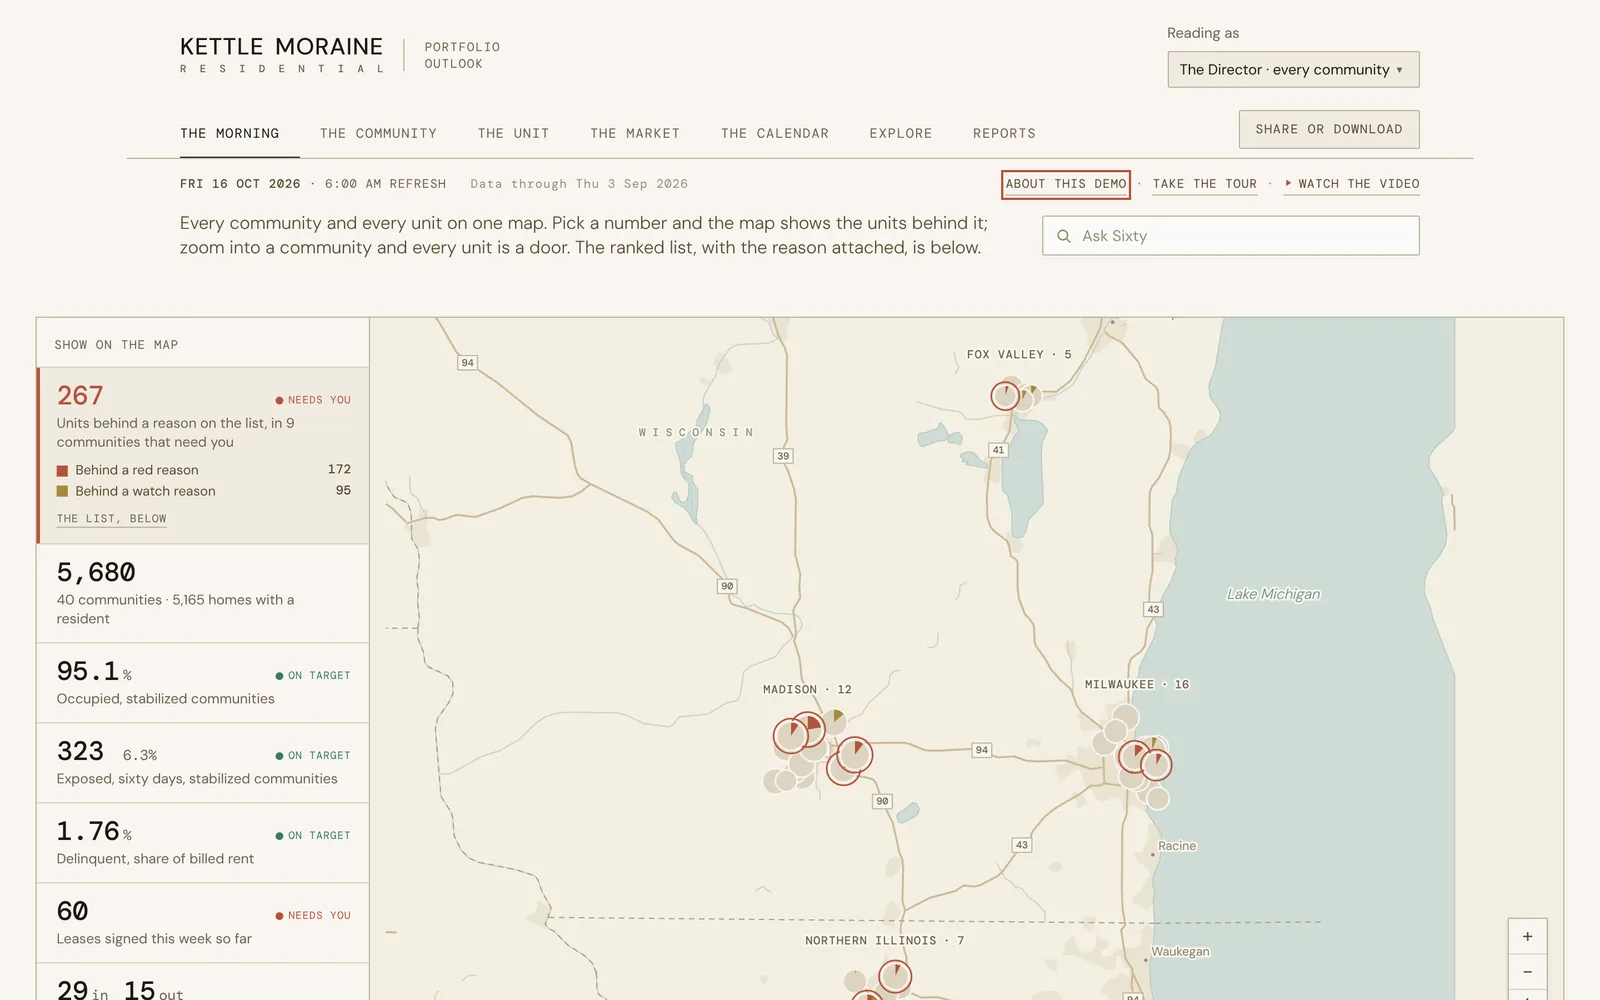Zoom out the map with minus button
The width and height of the screenshot is (1600, 1000).
1527,972
